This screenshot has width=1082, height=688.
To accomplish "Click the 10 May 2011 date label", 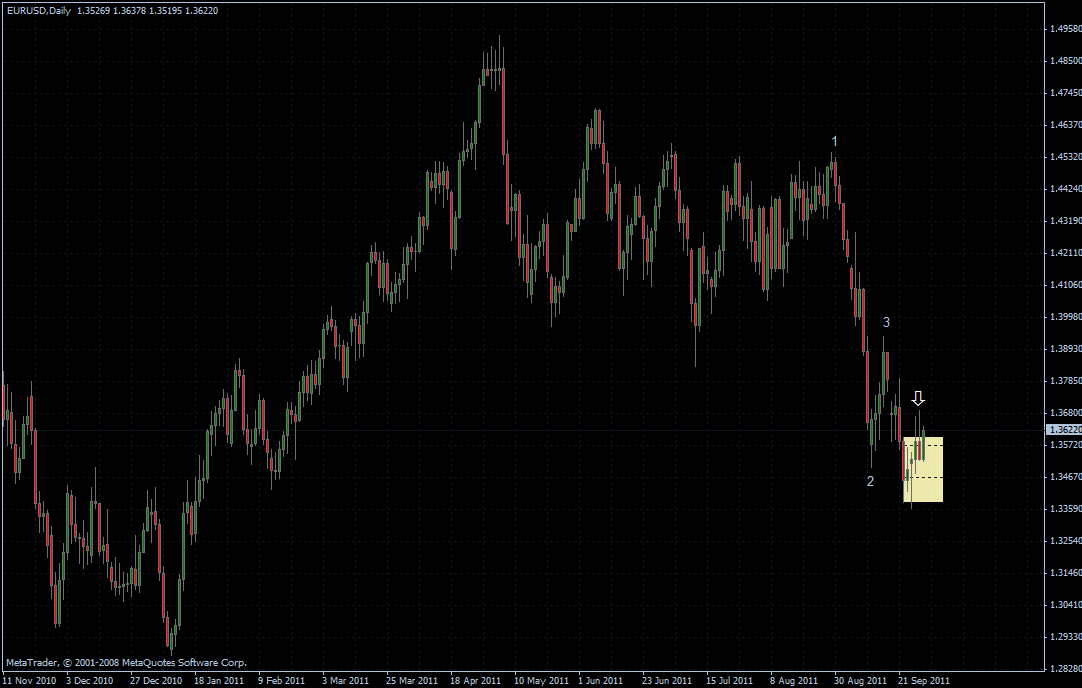I will (542, 680).
